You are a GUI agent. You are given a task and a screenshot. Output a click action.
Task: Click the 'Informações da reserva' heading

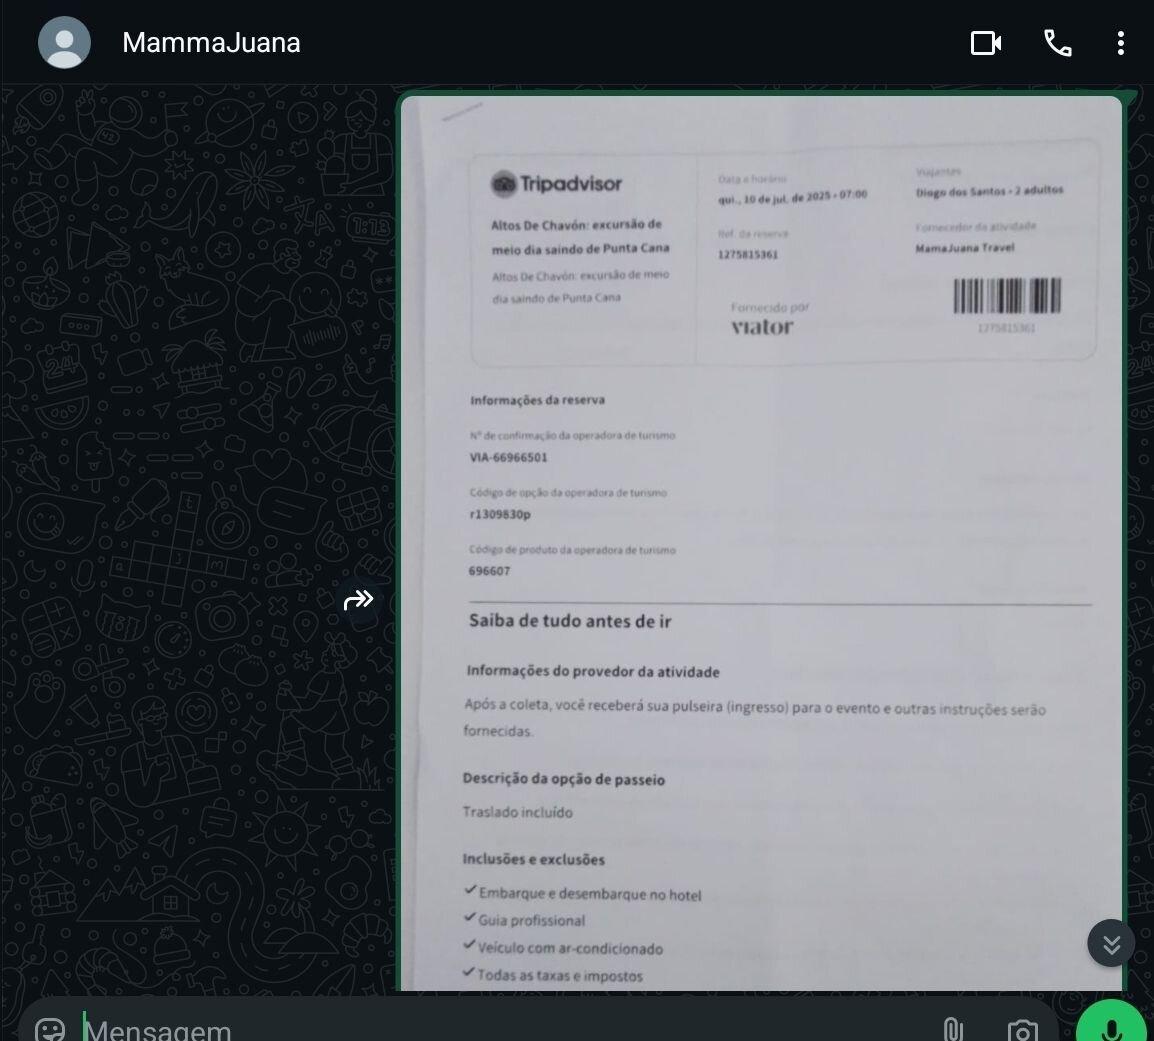tap(537, 400)
